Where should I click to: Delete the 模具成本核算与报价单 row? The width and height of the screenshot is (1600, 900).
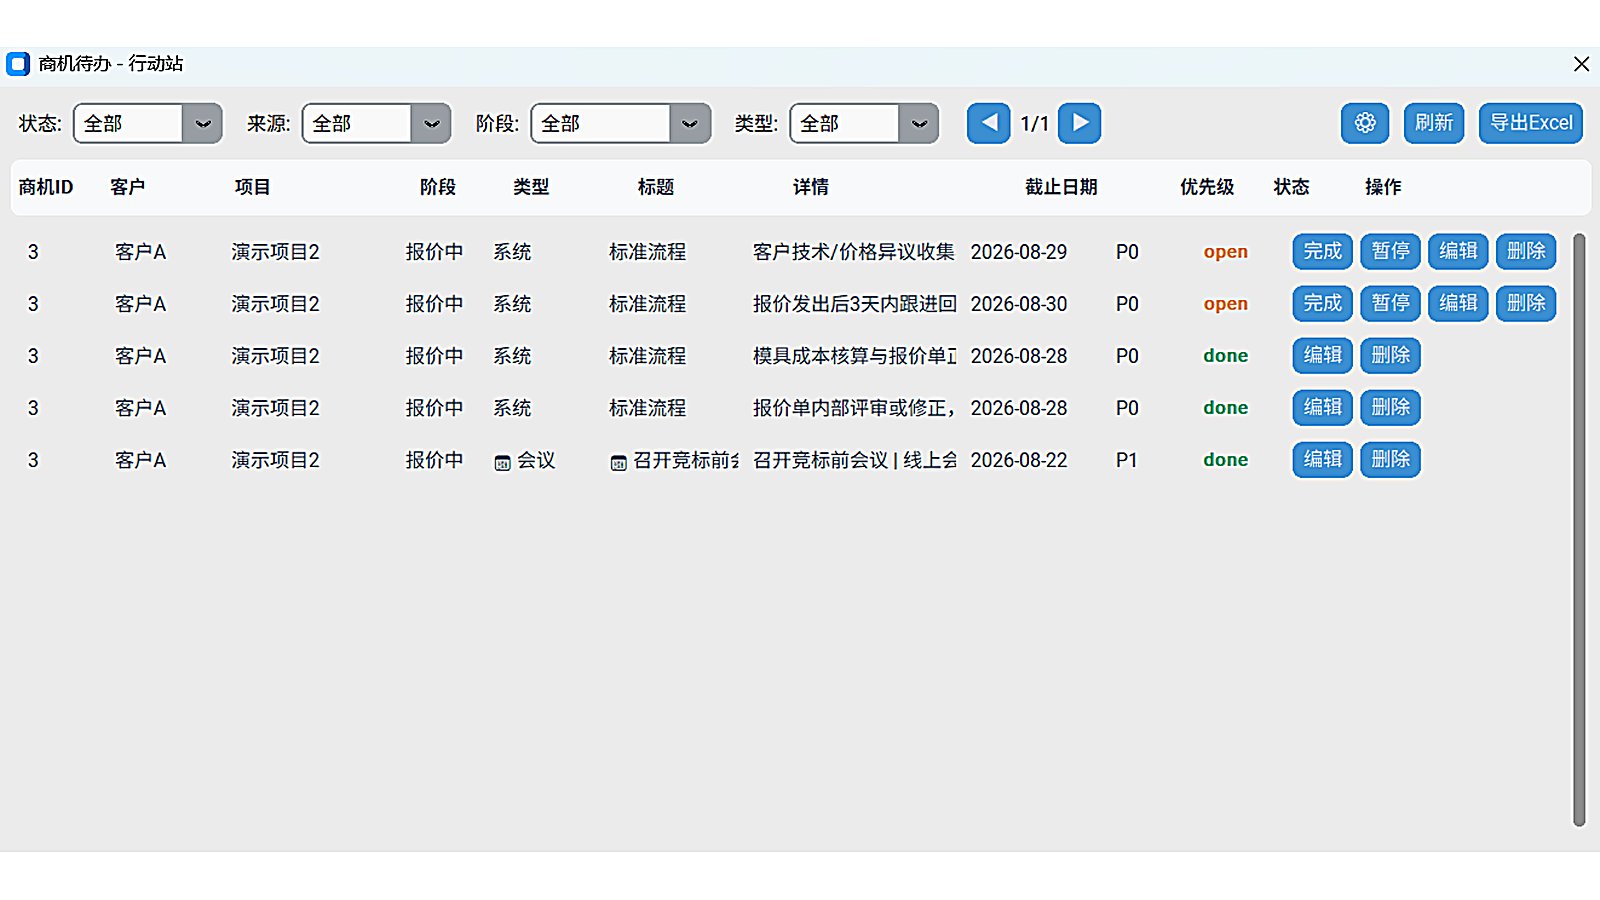(1391, 355)
